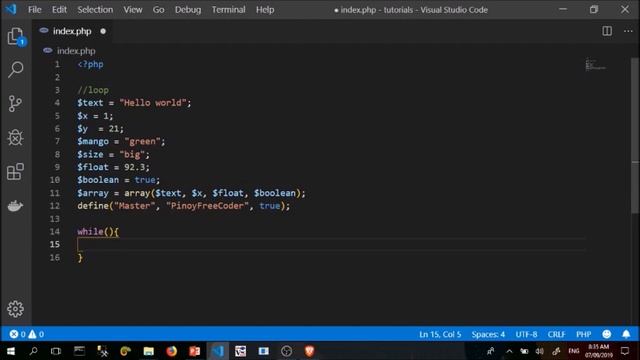
Task: Click the errors count icon in status bar
Action: [x=13, y=334]
